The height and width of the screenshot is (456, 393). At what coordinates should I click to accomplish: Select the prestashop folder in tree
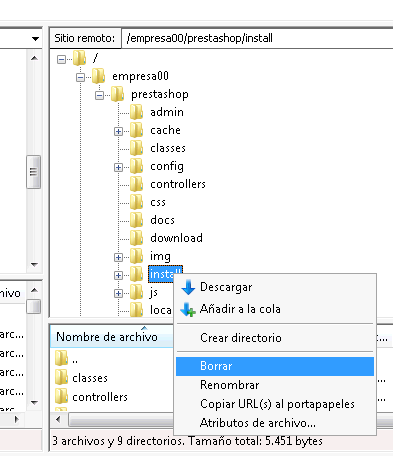[160, 94]
